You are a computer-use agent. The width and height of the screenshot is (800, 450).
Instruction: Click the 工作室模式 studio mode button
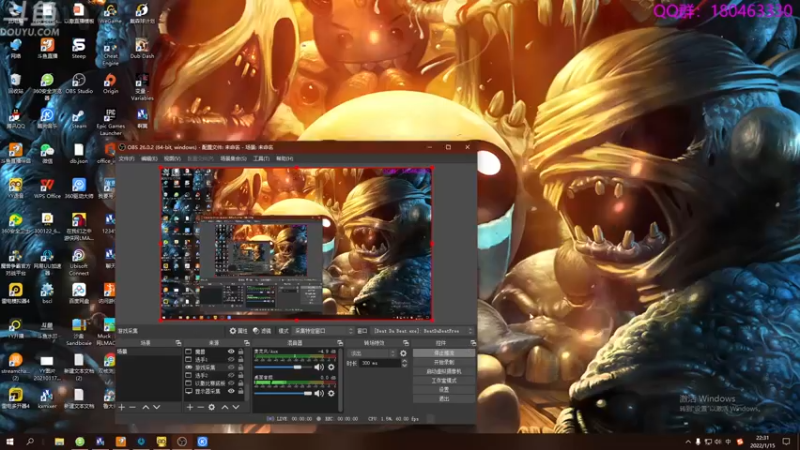tap(444, 381)
